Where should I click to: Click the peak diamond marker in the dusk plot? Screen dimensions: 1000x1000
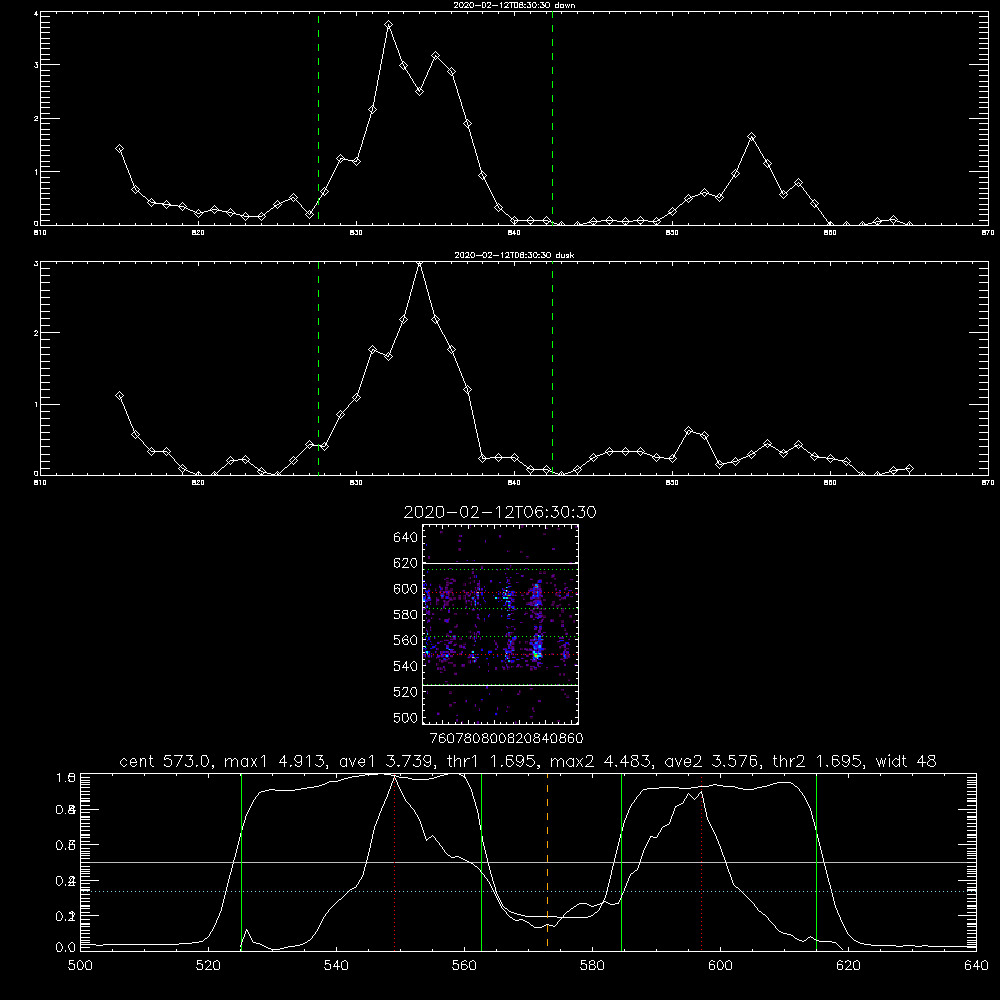pos(420,263)
